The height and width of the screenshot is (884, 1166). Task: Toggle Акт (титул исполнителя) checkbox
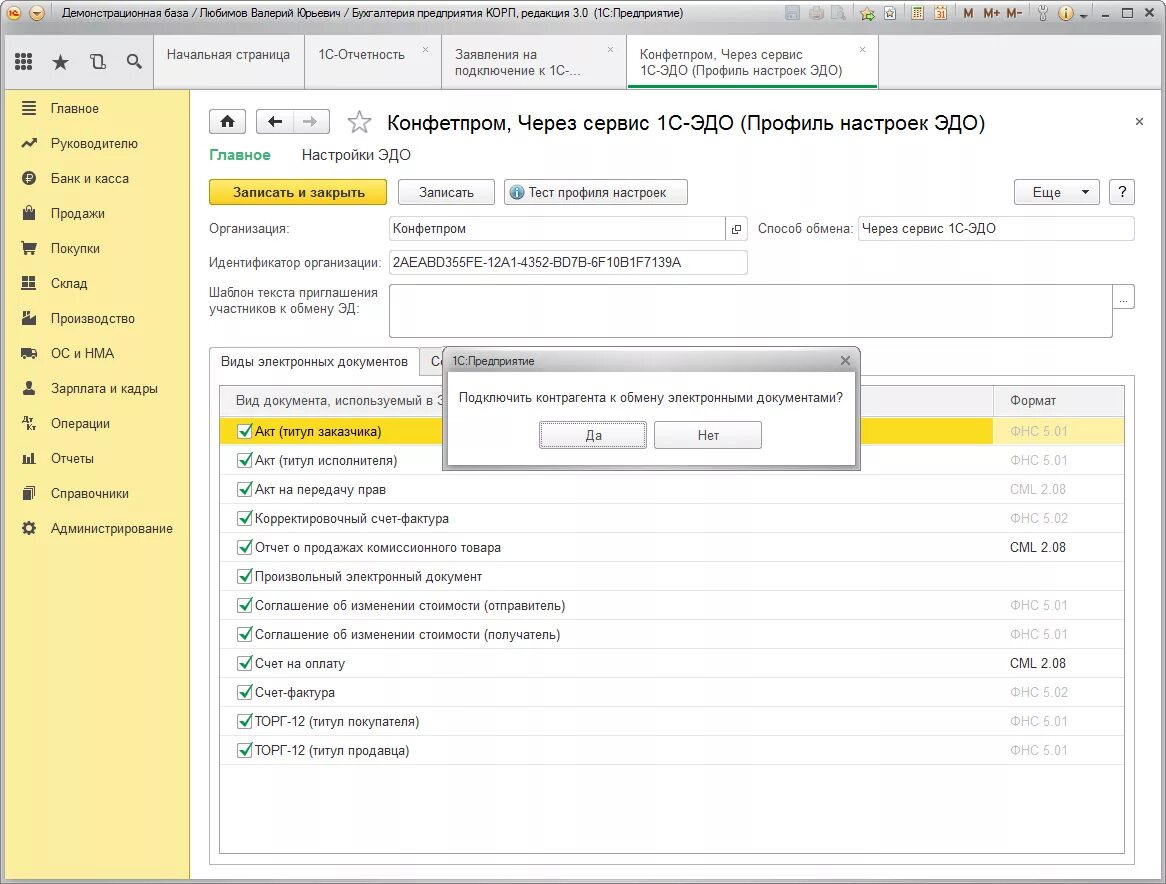(244, 460)
